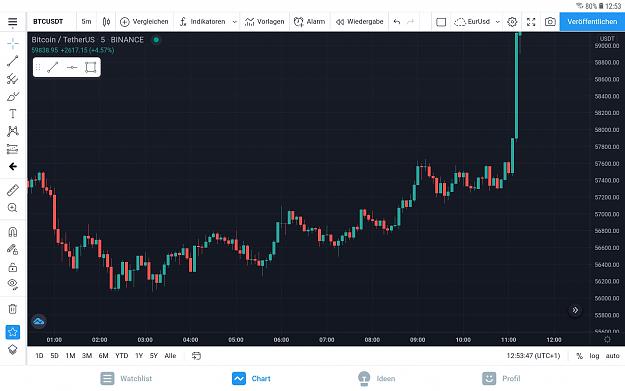Grab the favorites toolbar drag handle
The width and height of the screenshot is (625, 391).
pos(38,67)
